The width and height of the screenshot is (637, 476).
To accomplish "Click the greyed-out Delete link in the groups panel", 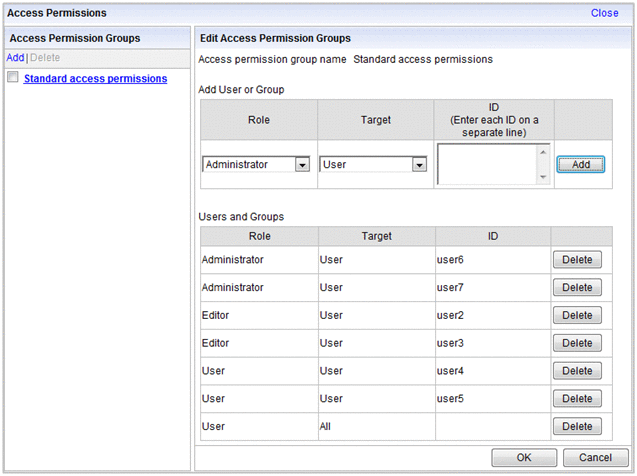I will click(45, 58).
